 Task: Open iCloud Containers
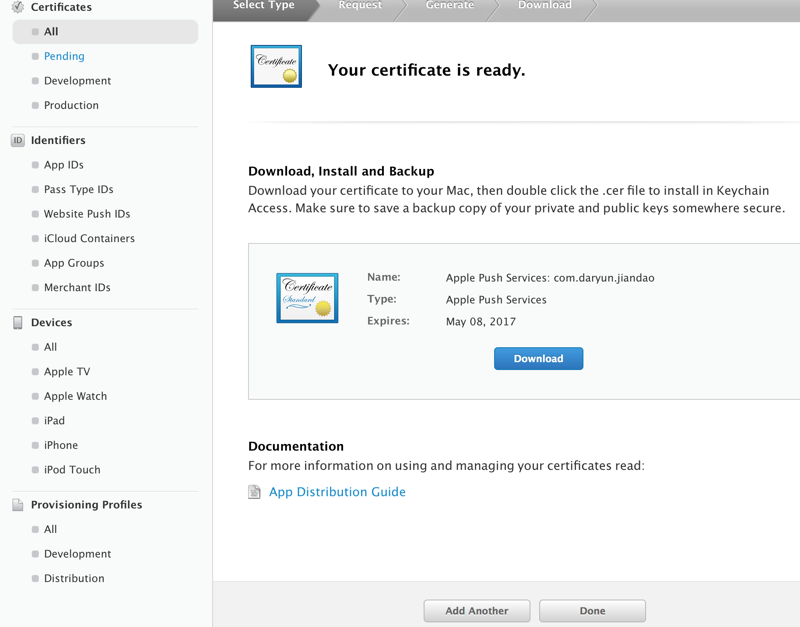pyautogui.click(x=89, y=238)
